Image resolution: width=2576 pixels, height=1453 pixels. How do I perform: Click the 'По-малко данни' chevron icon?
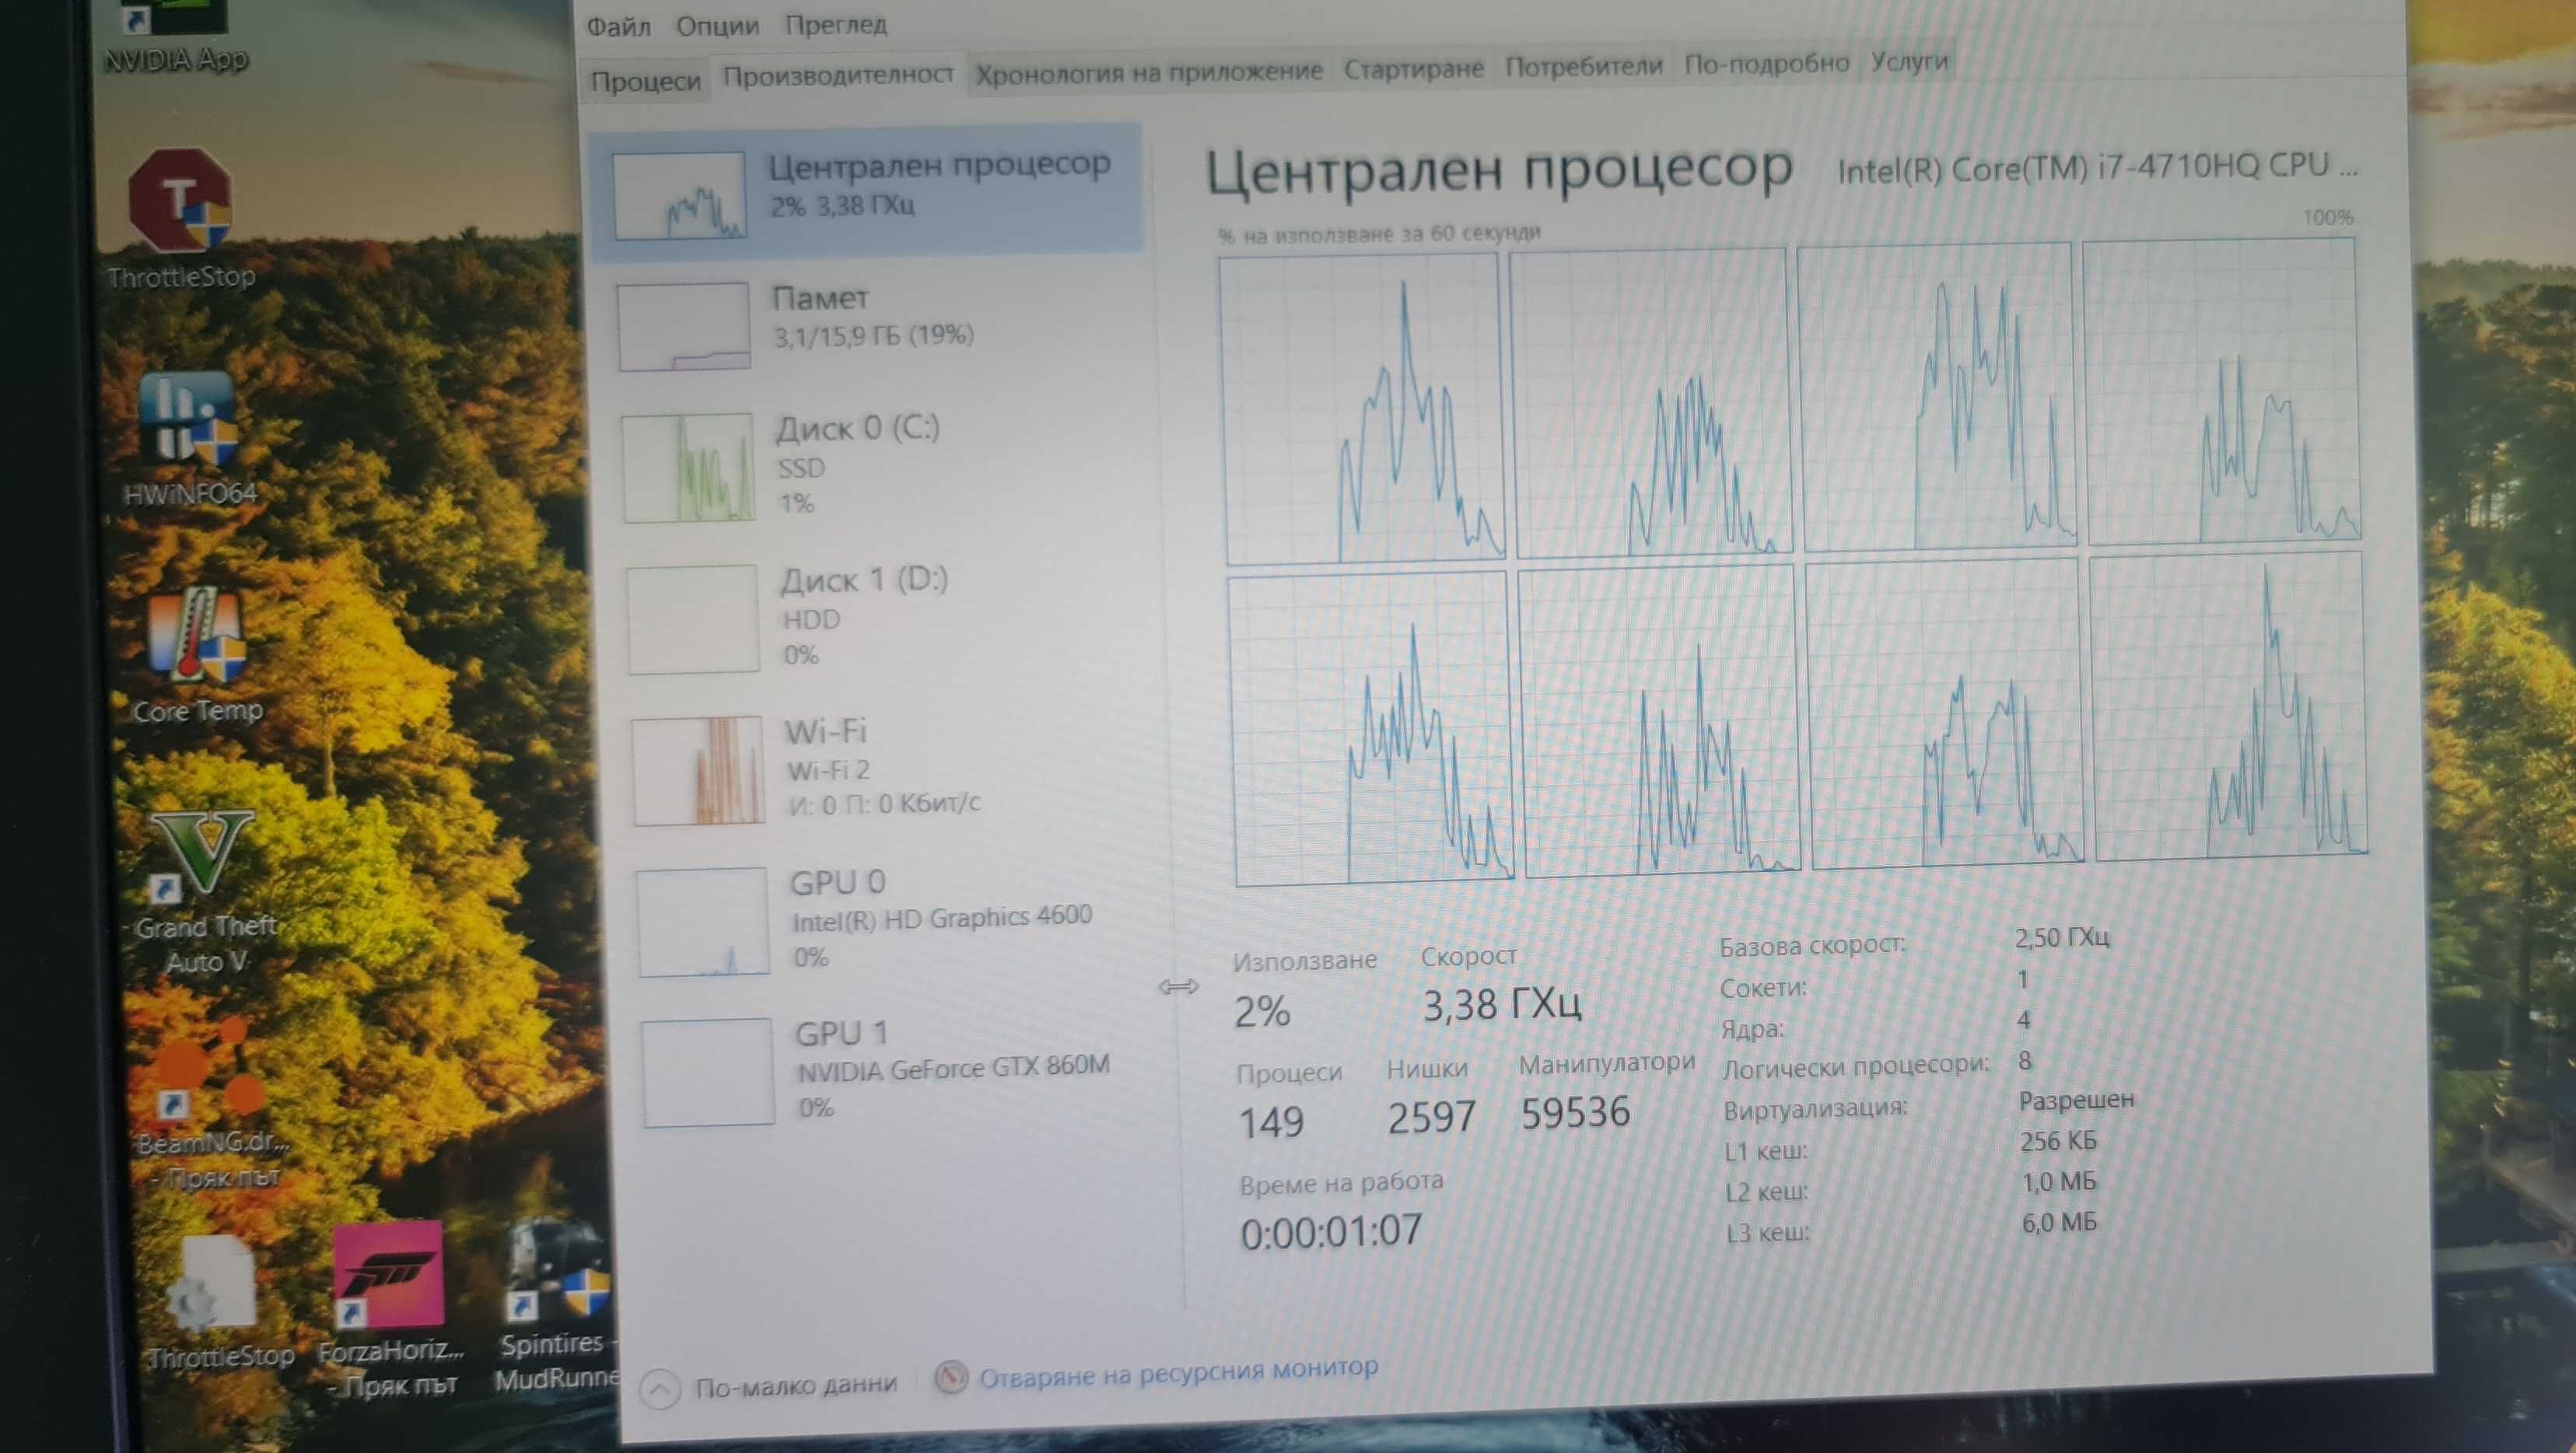point(660,1389)
